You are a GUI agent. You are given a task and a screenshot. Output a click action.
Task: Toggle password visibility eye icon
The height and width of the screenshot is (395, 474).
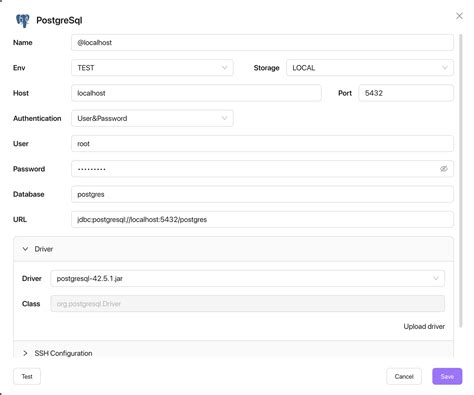(x=443, y=169)
